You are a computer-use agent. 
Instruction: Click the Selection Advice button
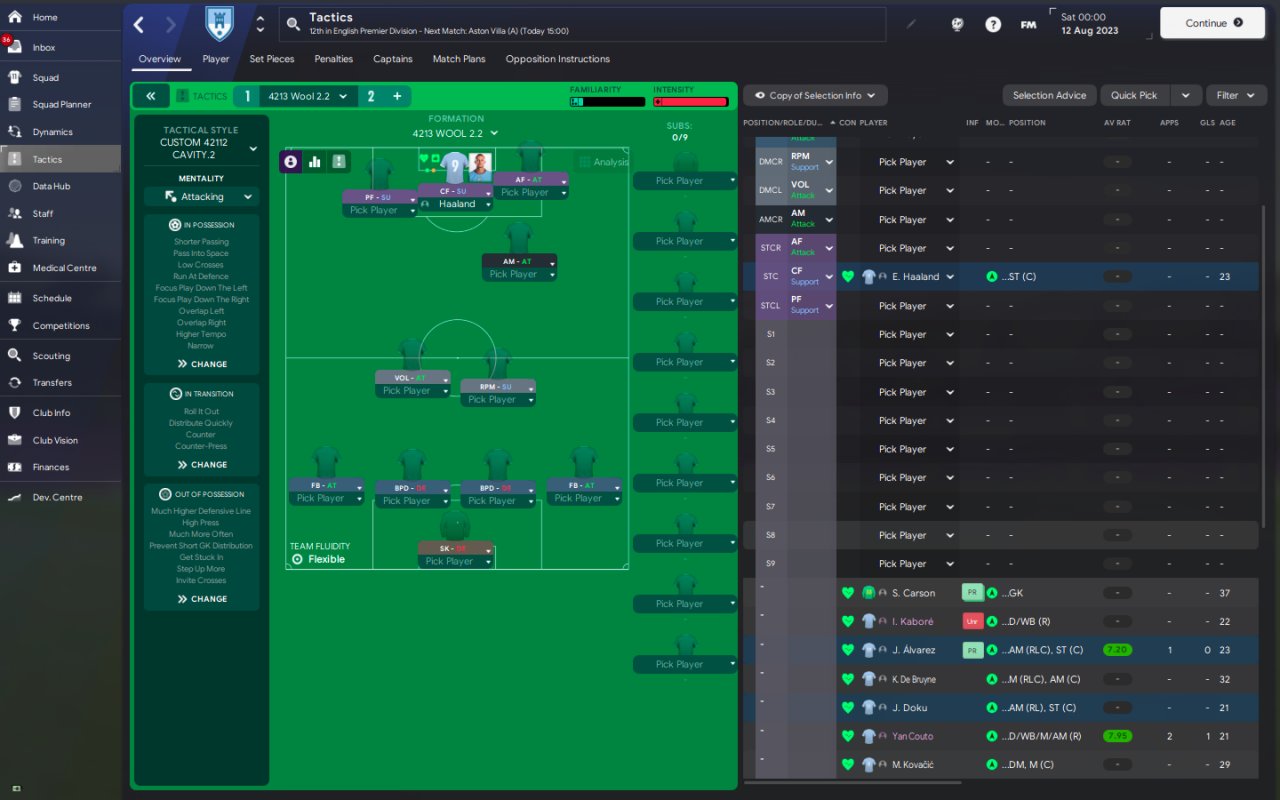click(x=1049, y=95)
